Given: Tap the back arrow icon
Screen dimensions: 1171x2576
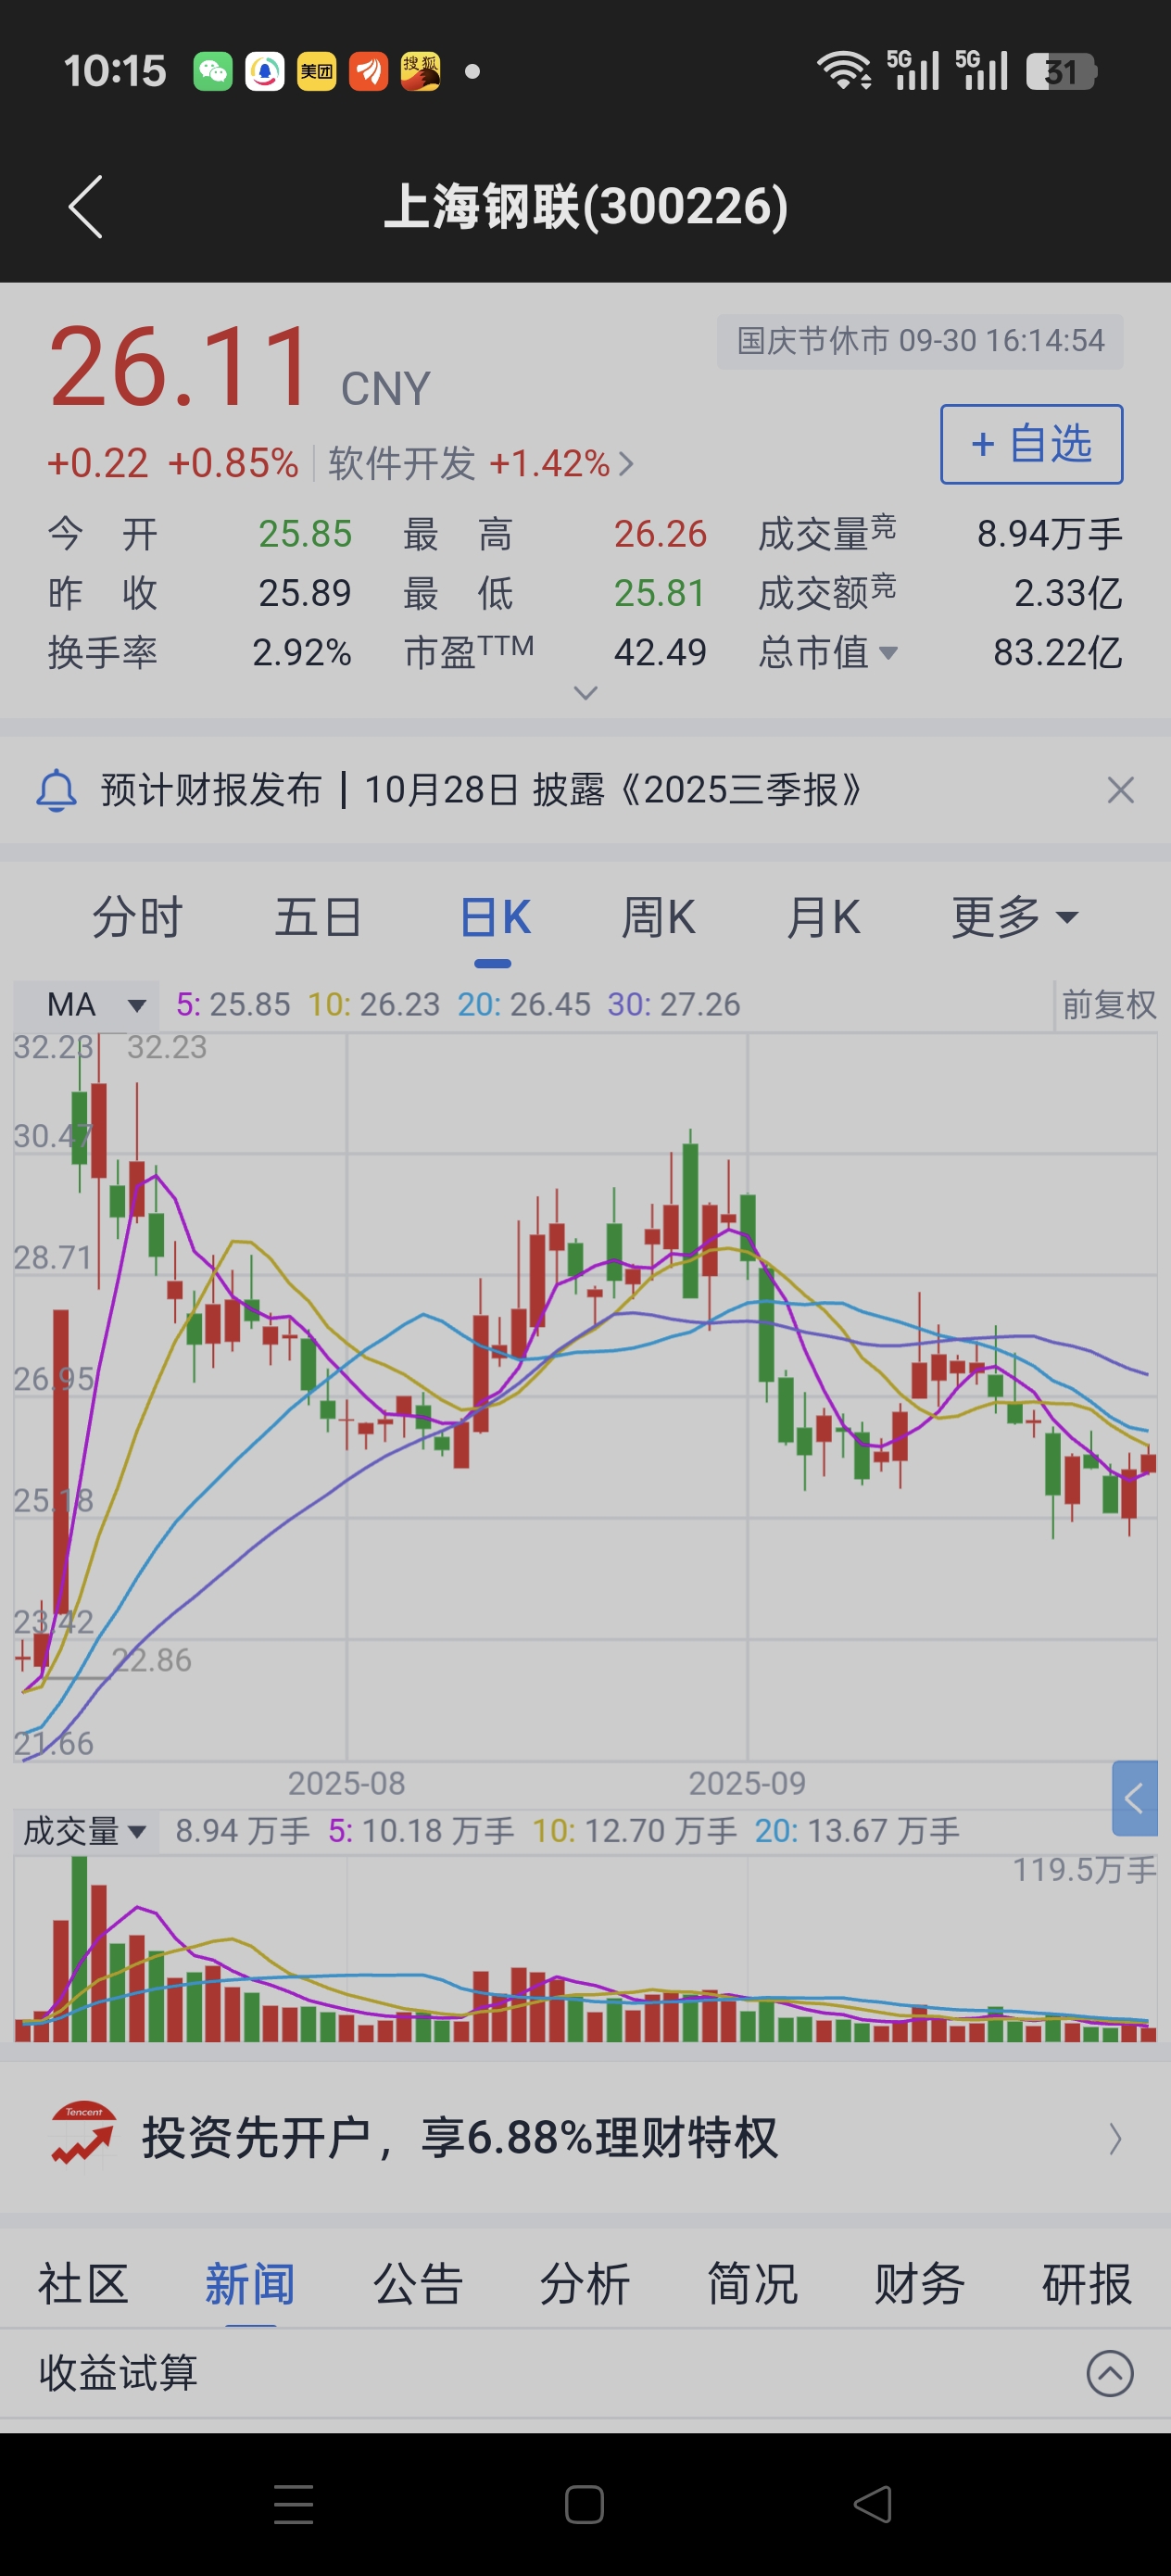Looking at the screenshot, I should [86, 207].
